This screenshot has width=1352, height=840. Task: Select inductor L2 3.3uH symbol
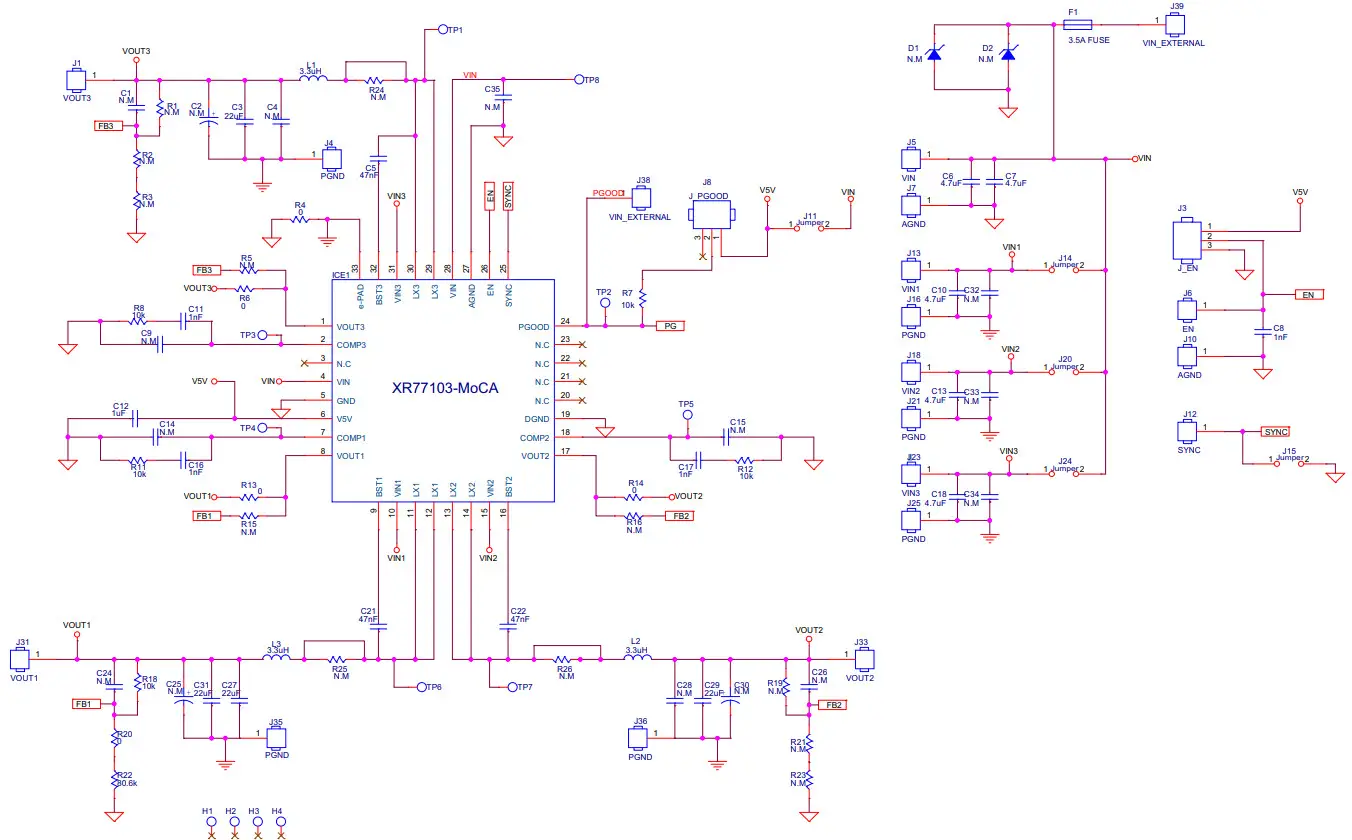pos(636,658)
